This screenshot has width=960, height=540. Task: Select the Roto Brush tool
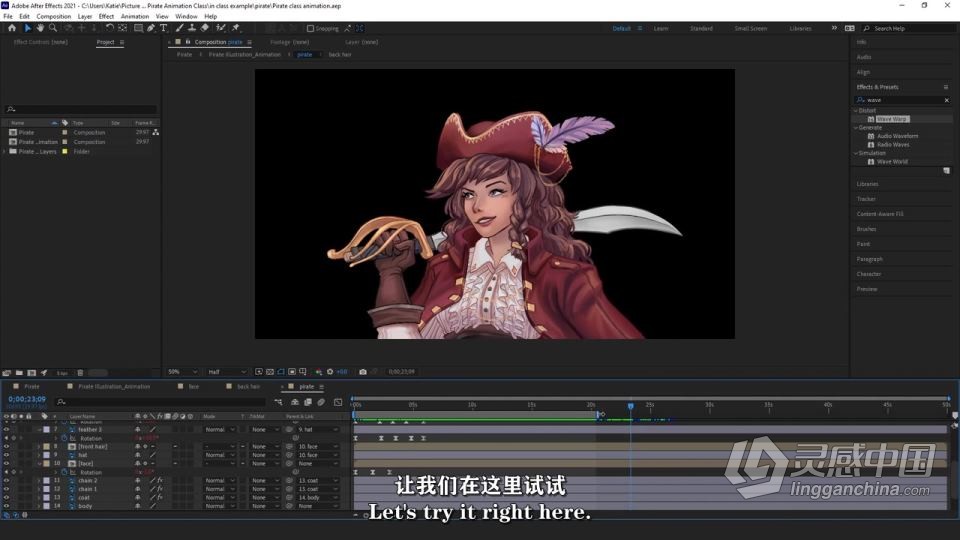220,28
